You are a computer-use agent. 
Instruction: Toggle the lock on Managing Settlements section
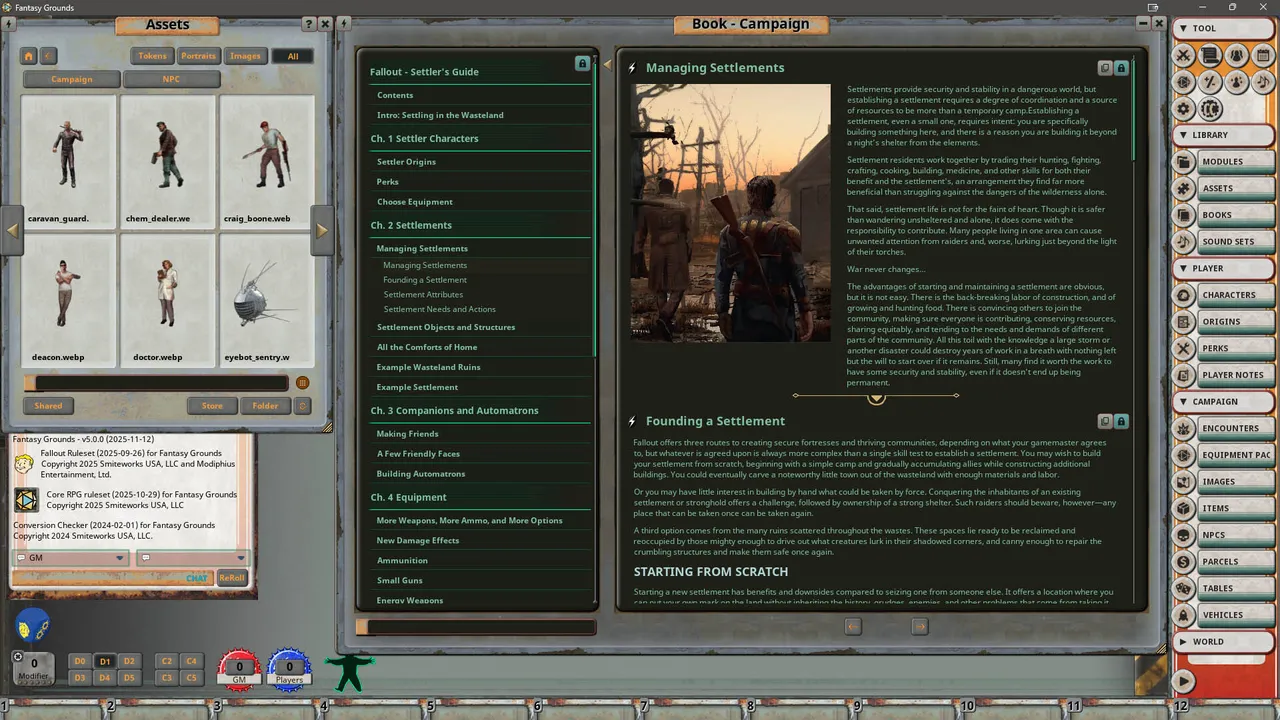[1121, 68]
